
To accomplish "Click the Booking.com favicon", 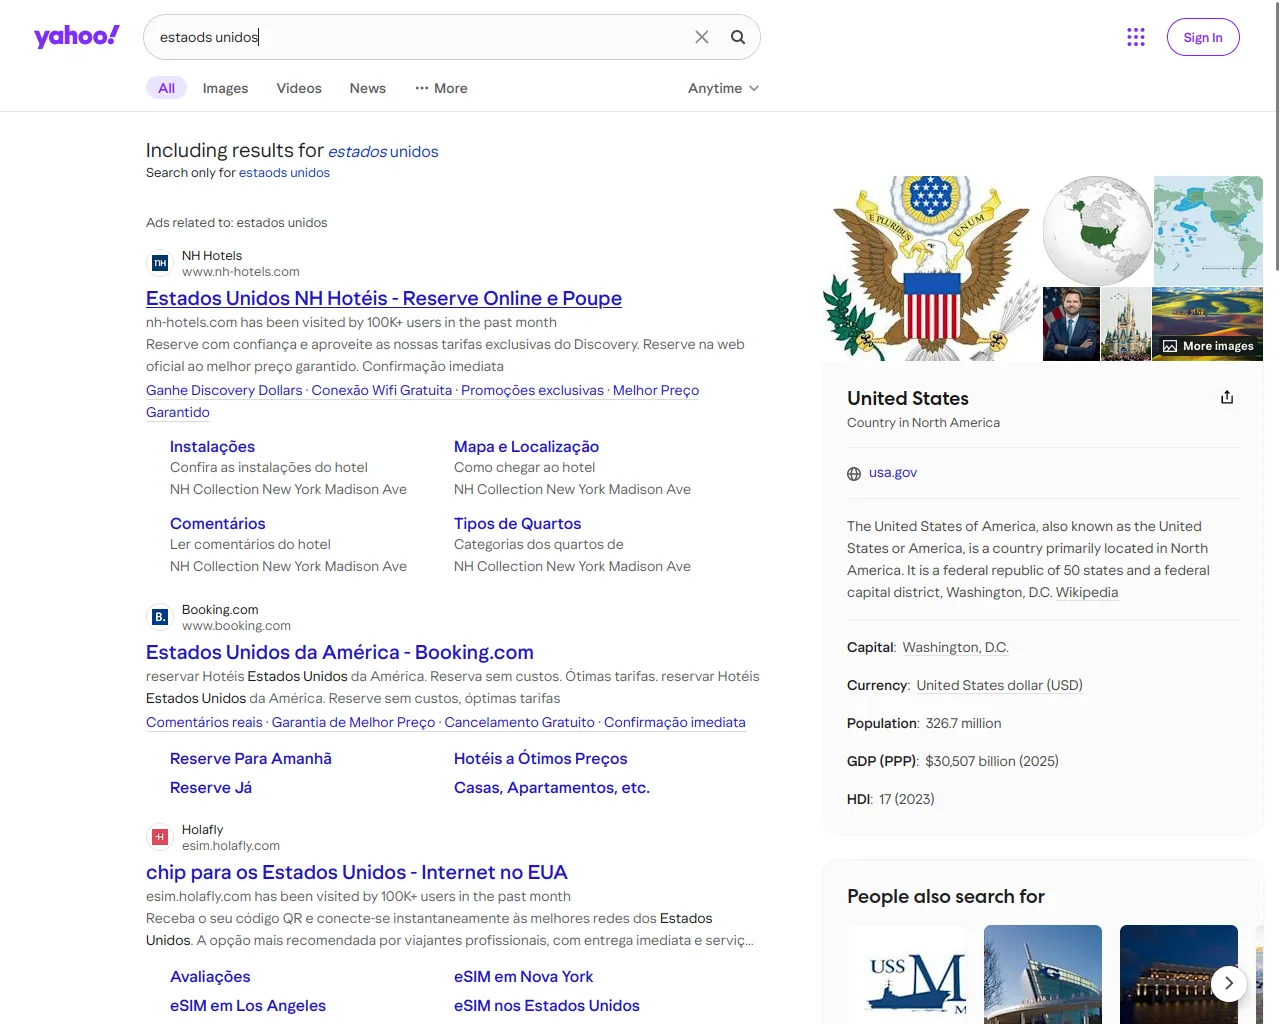I will tap(160, 617).
